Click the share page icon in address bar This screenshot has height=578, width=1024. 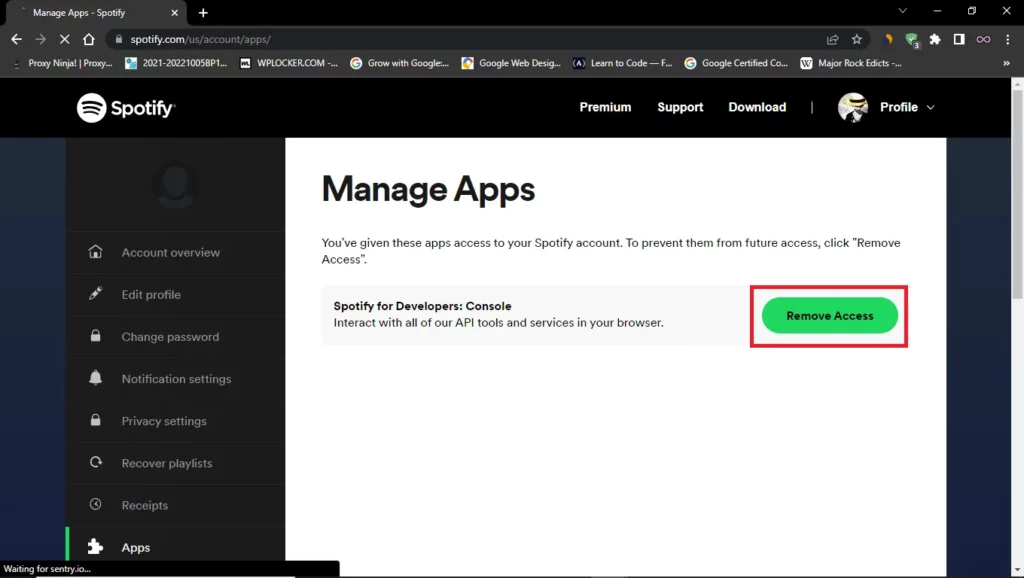coord(833,39)
